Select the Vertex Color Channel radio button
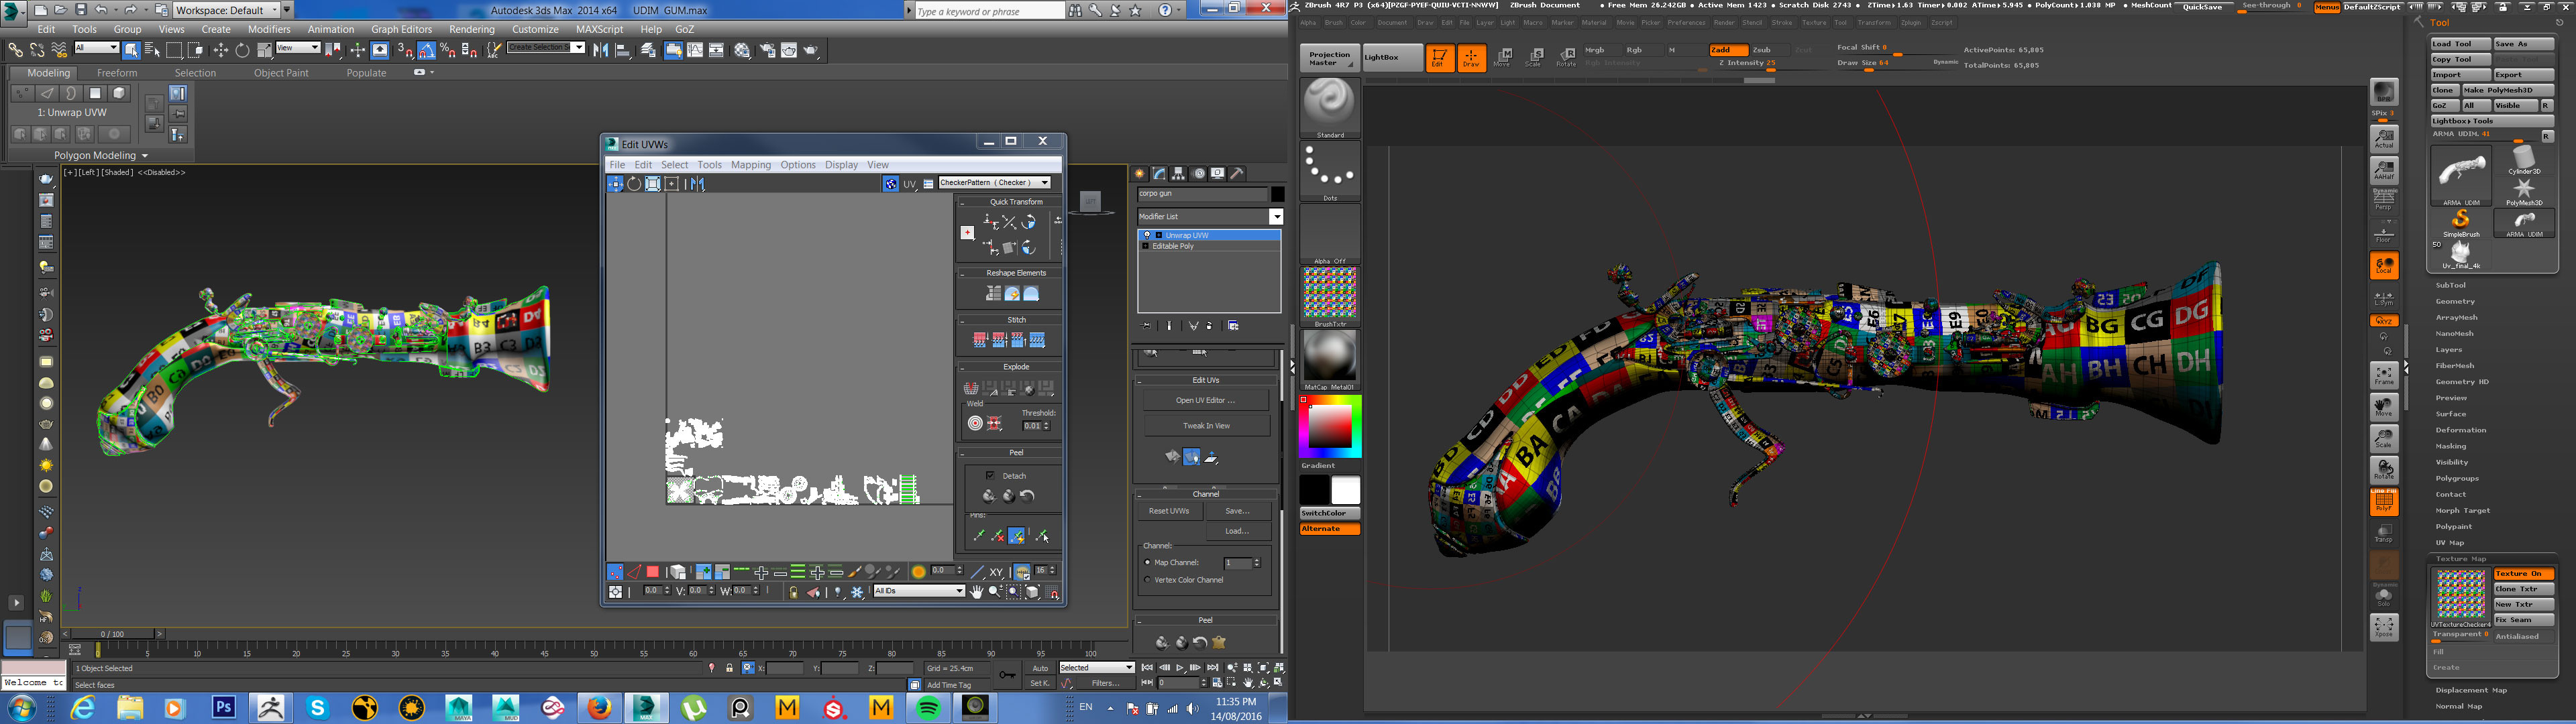The height and width of the screenshot is (724, 2576). pyautogui.click(x=1147, y=580)
